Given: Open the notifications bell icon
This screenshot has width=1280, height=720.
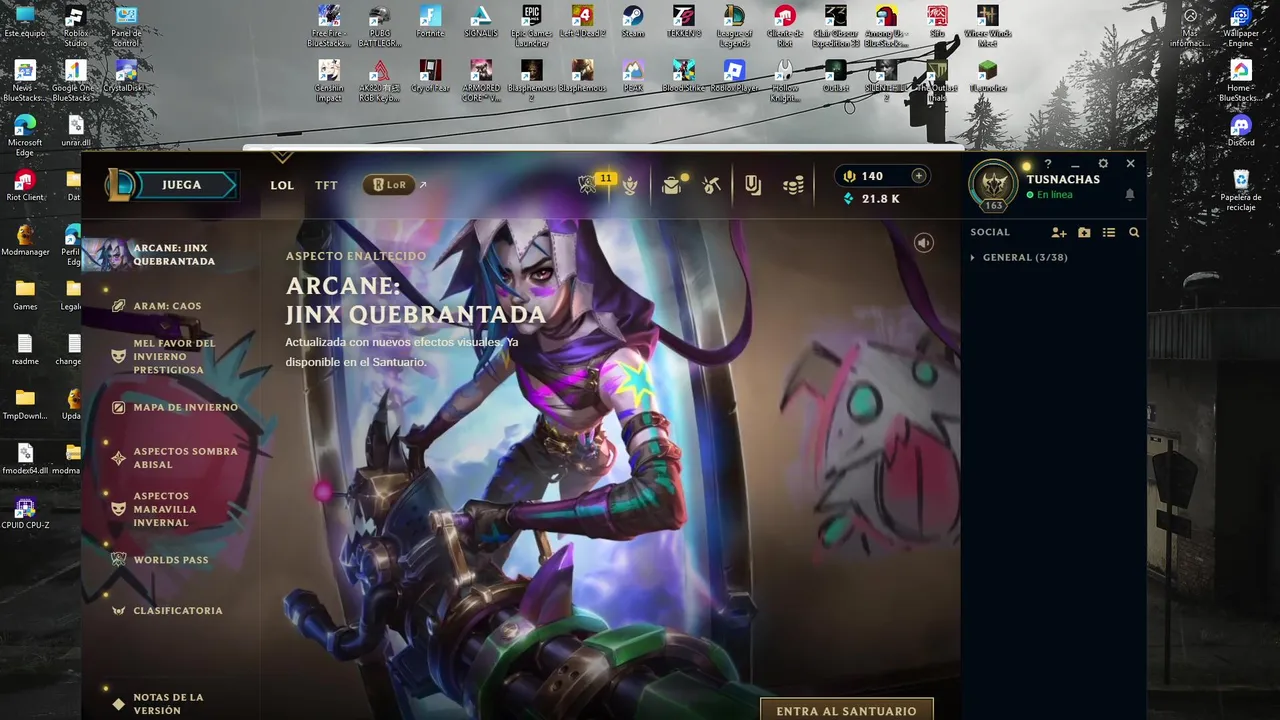Looking at the screenshot, I should (x=1130, y=195).
